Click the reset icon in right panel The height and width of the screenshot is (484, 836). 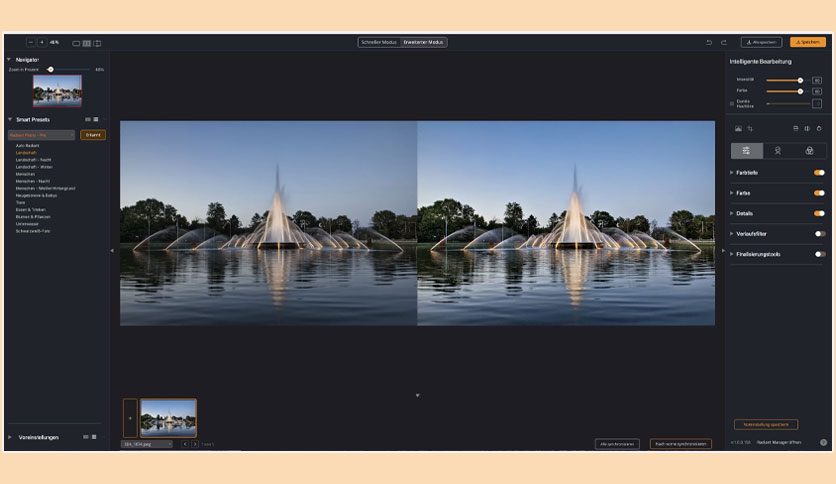click(x=819, y=128)
